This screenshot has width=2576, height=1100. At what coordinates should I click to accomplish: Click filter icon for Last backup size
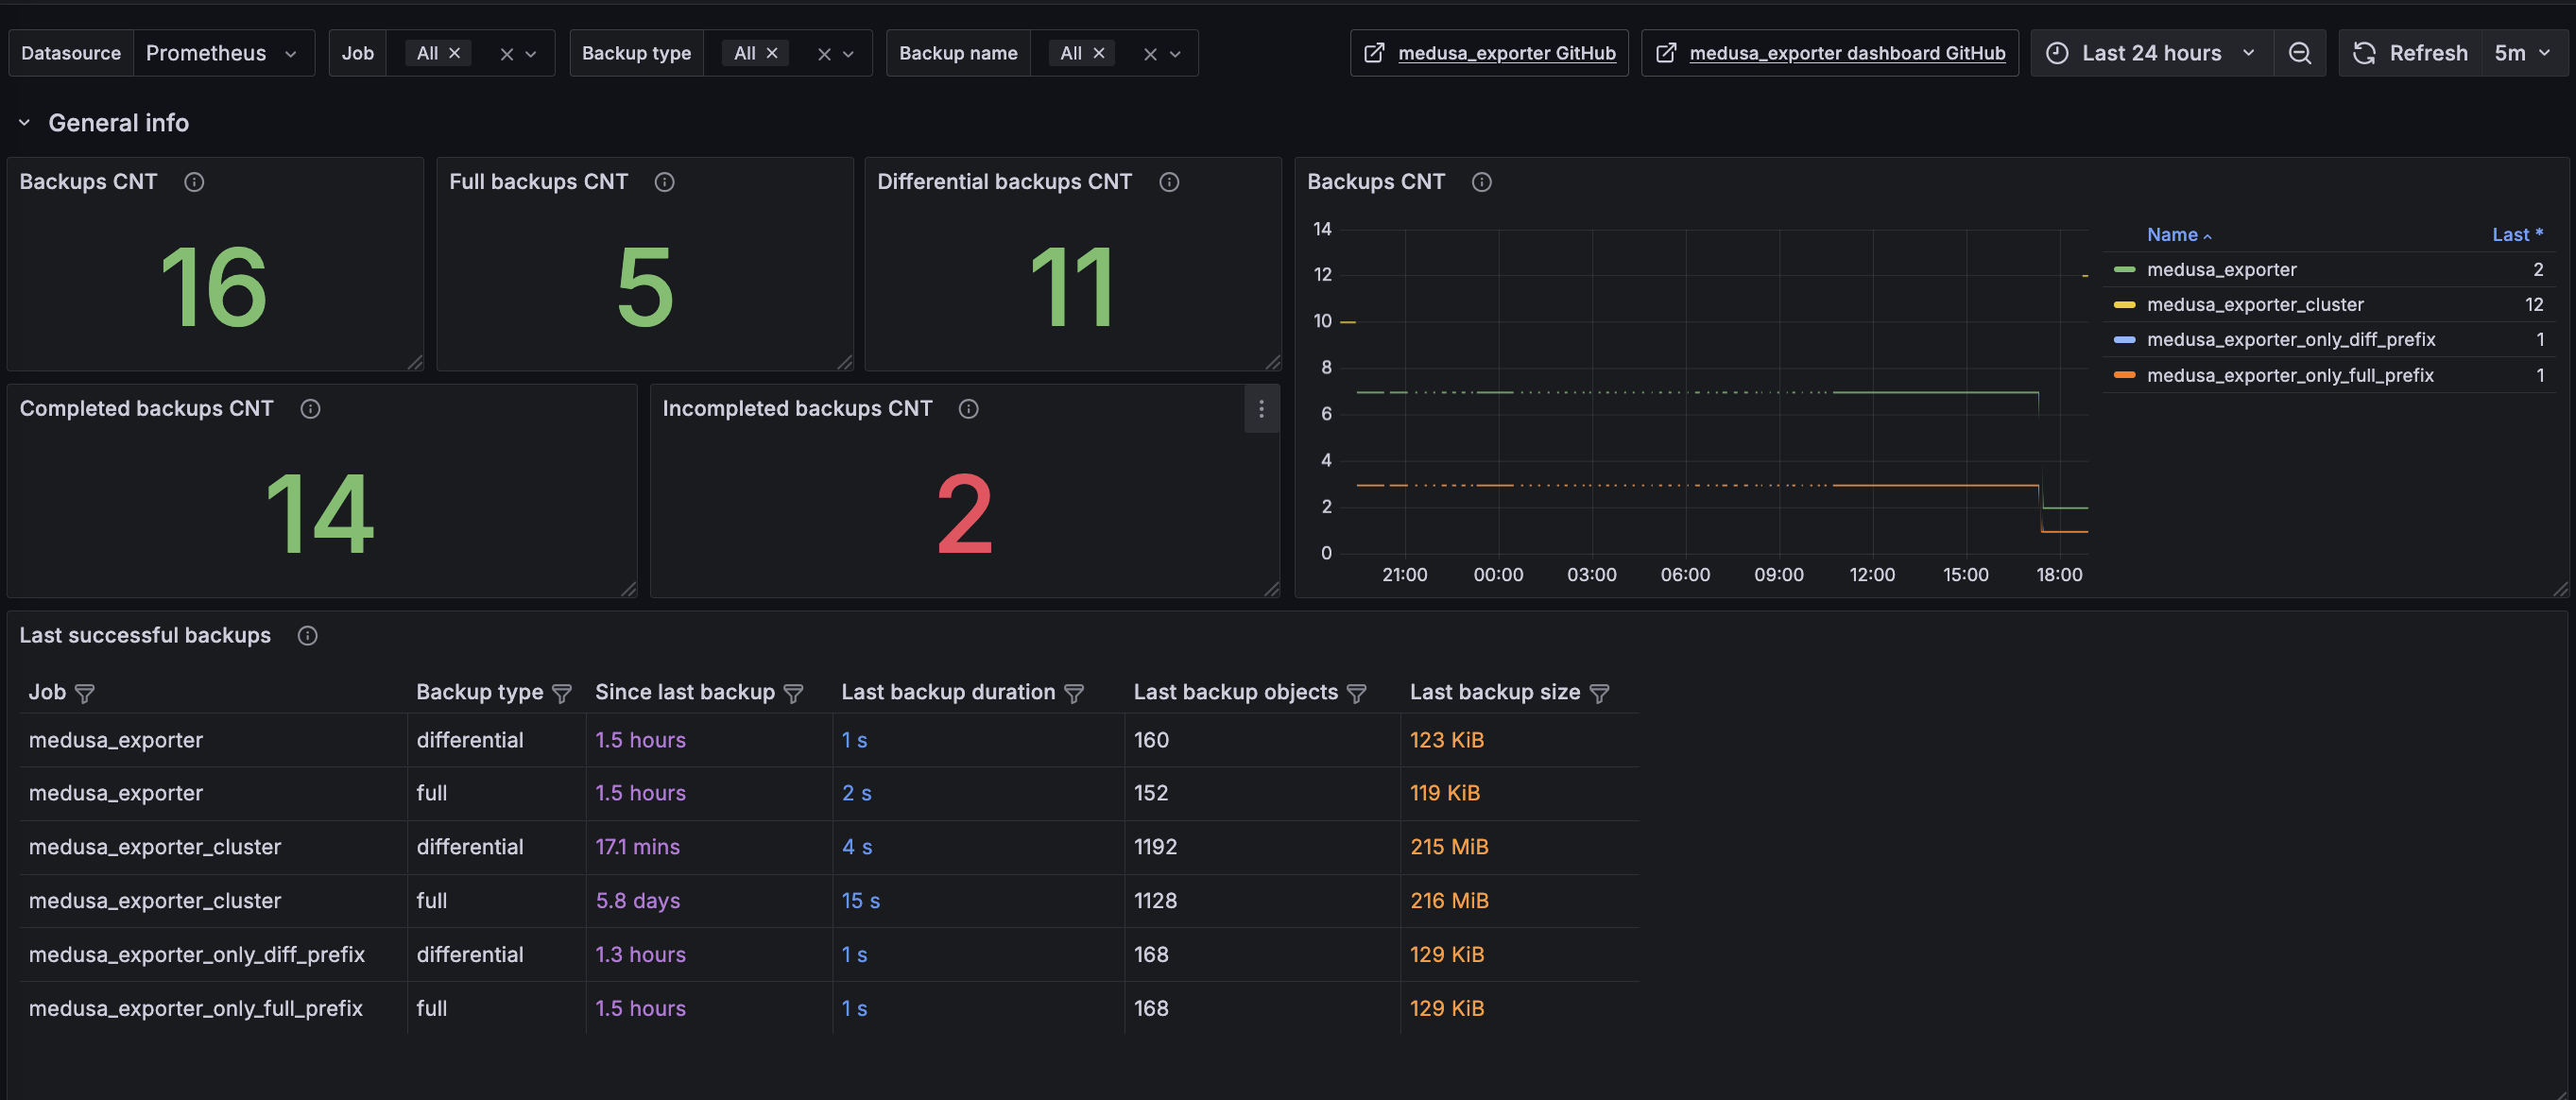(x=1599, y=693)
